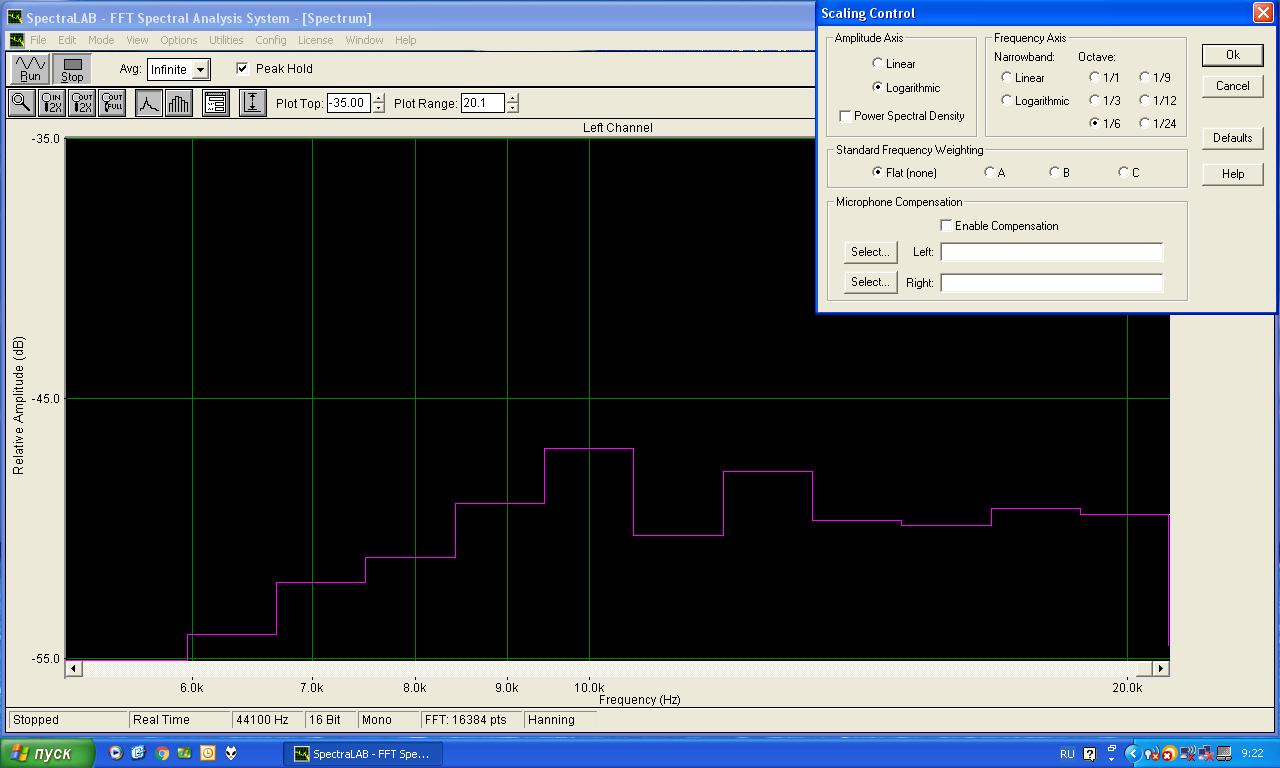The height and width of the screenshot is (768, 1280).
Task: Increase Plot Top with up arrow
Action: coord(378,98)
